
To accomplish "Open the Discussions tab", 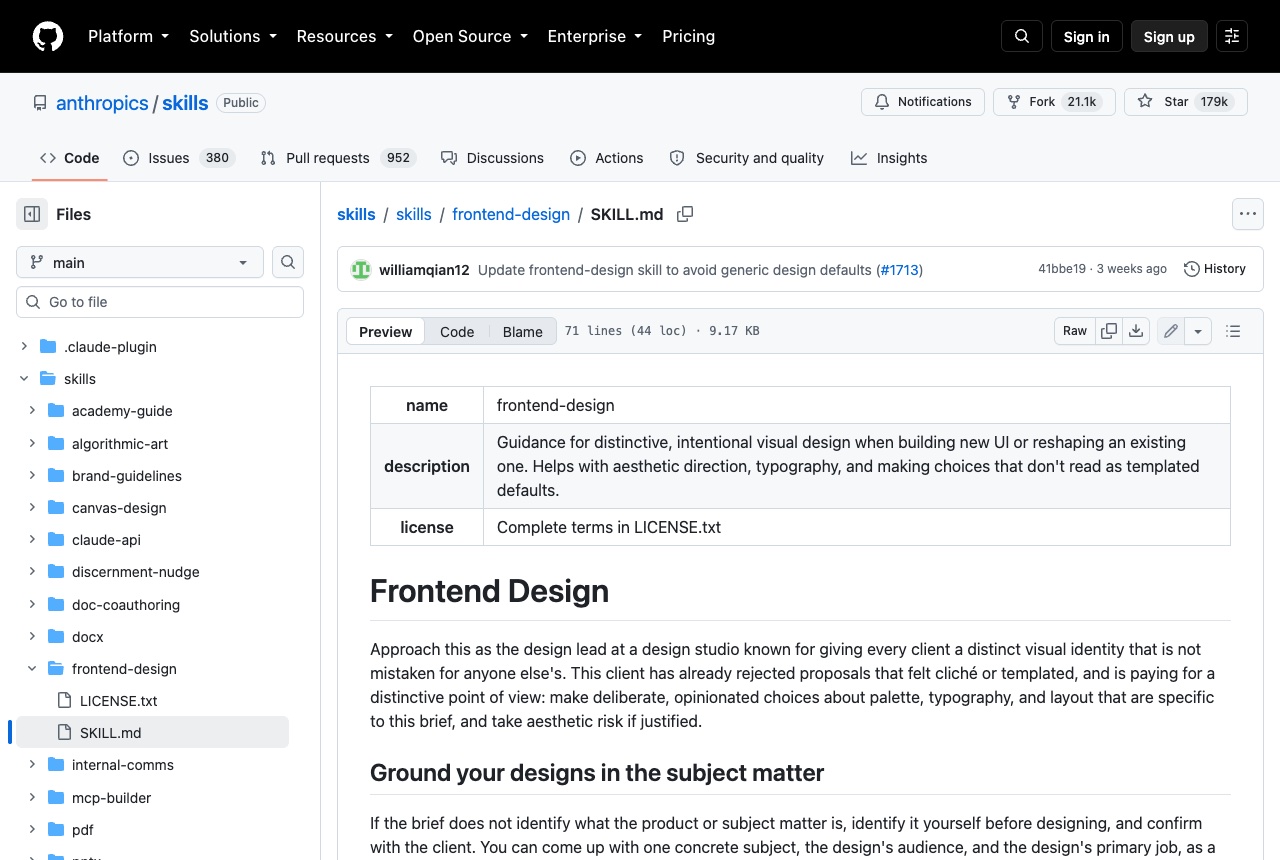I will click(x=492, y=158).
